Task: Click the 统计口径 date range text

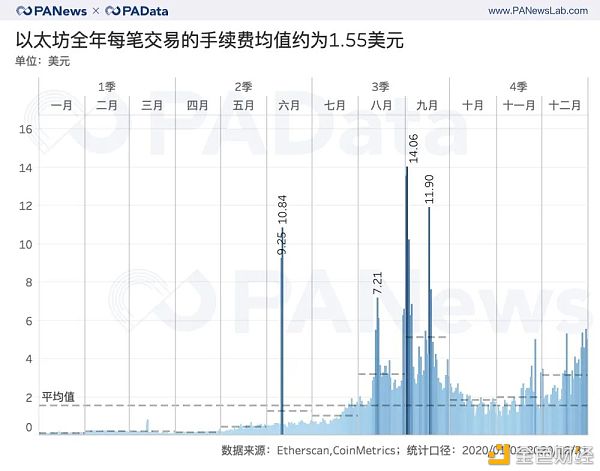Action: 499,450
